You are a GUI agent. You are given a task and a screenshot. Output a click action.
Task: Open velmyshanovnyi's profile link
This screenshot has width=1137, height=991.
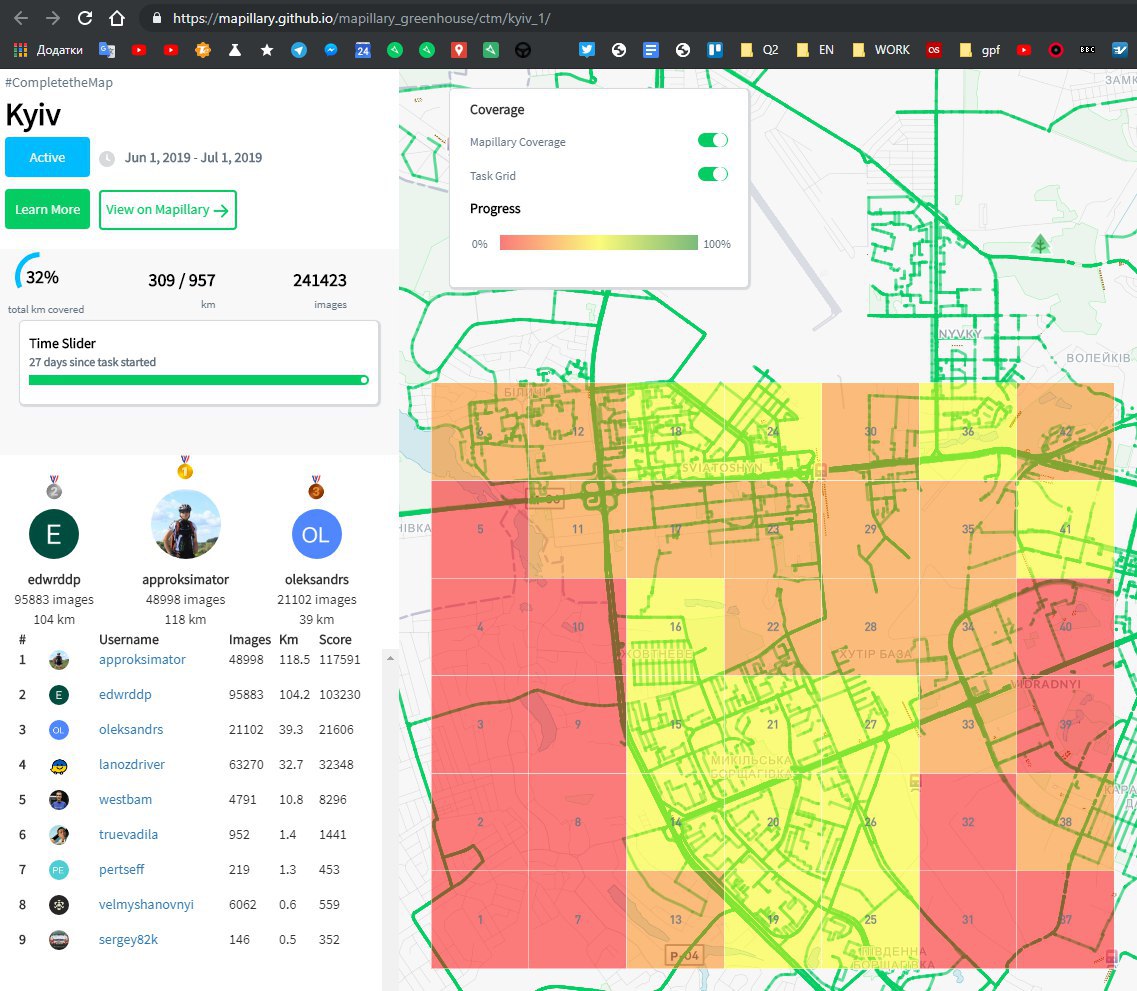pyautogui.click(x=146, y=905)
